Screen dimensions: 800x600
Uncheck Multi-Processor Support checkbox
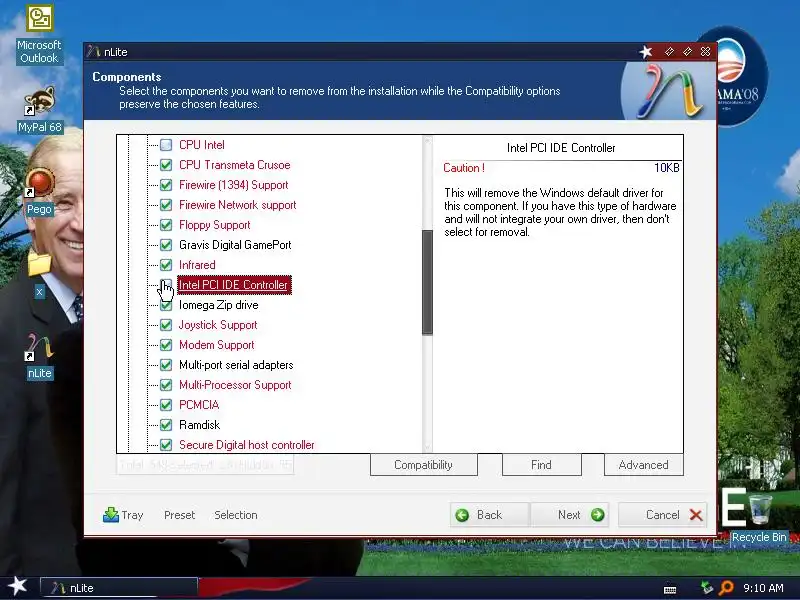pos(166,385)
